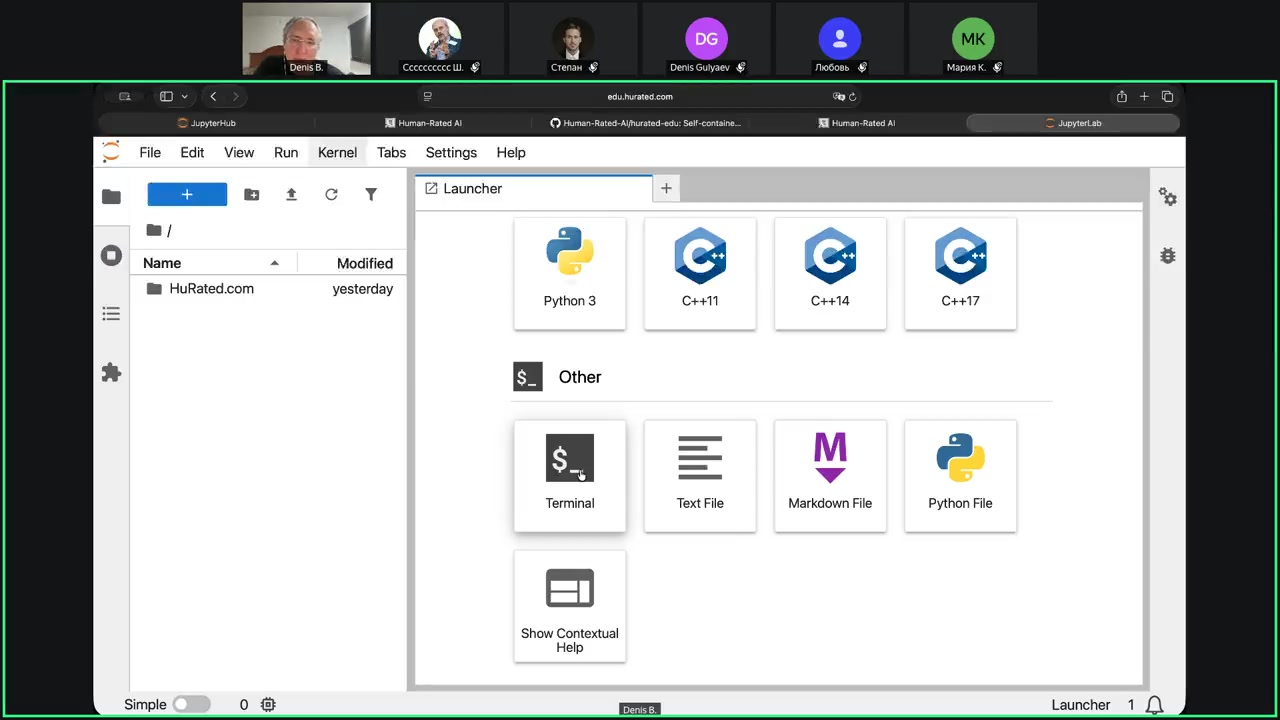The width and height of the screenshot is (1280, 720).
Task: Launch a Terminal from the launcher
Action: 569,475
